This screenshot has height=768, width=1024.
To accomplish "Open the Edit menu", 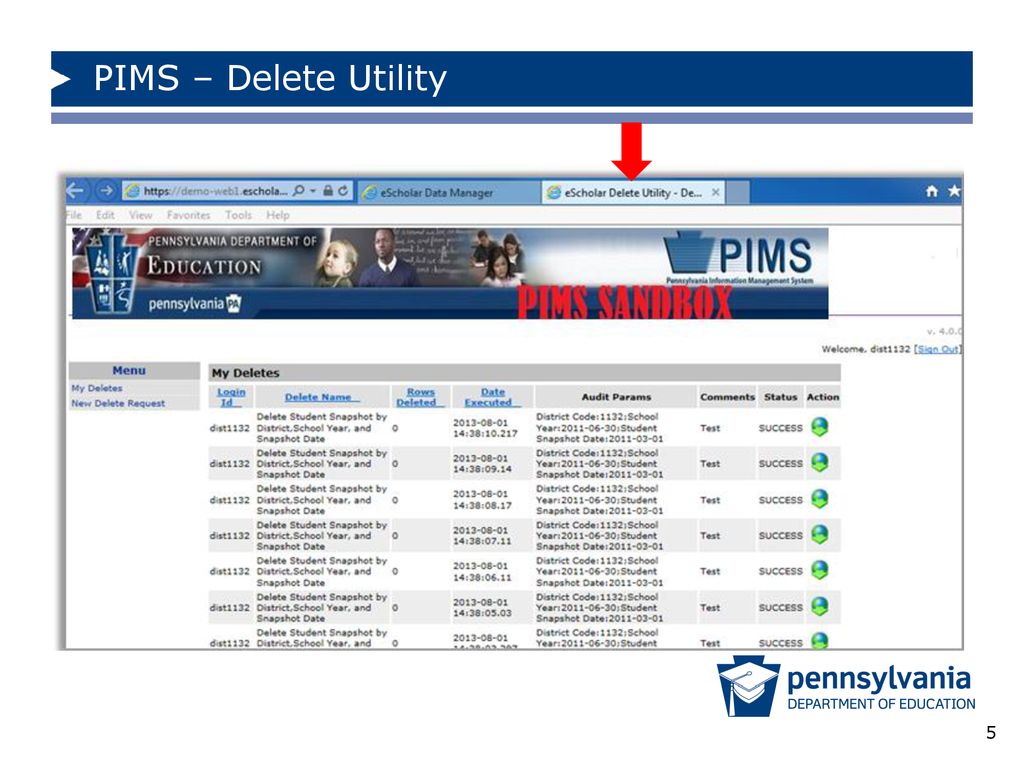I will coord(105,215).
